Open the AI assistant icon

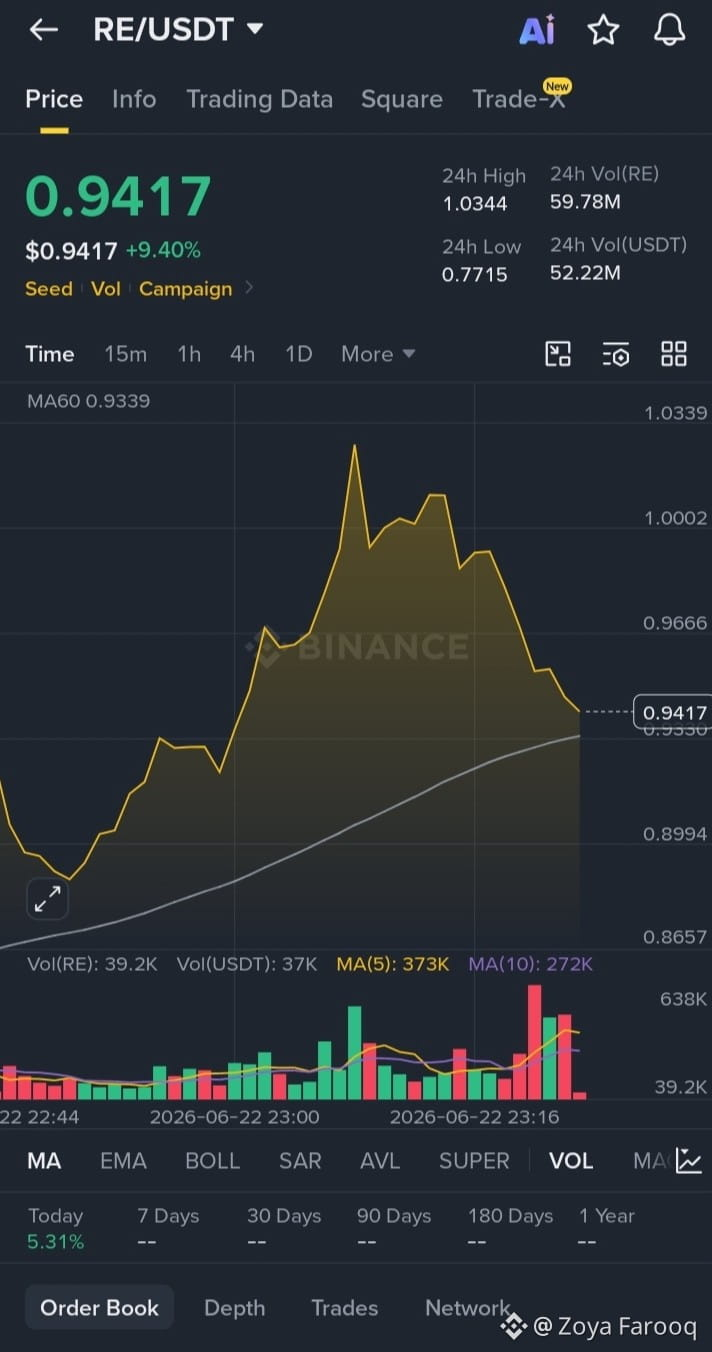(537, 30)
